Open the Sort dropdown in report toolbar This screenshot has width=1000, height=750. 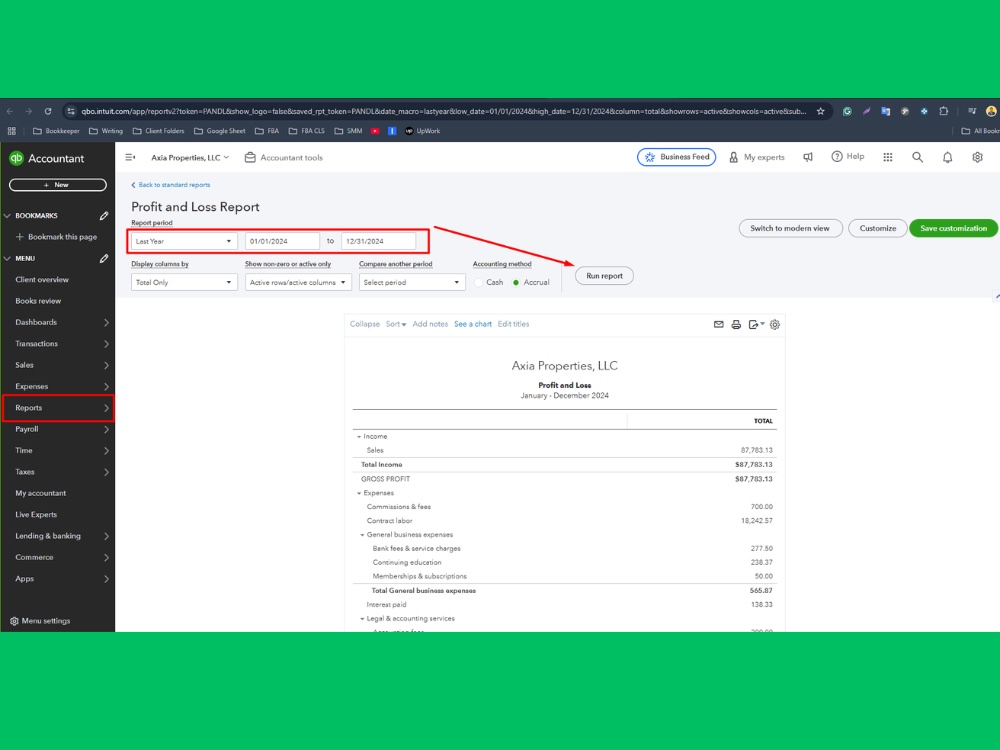(395, 324)
